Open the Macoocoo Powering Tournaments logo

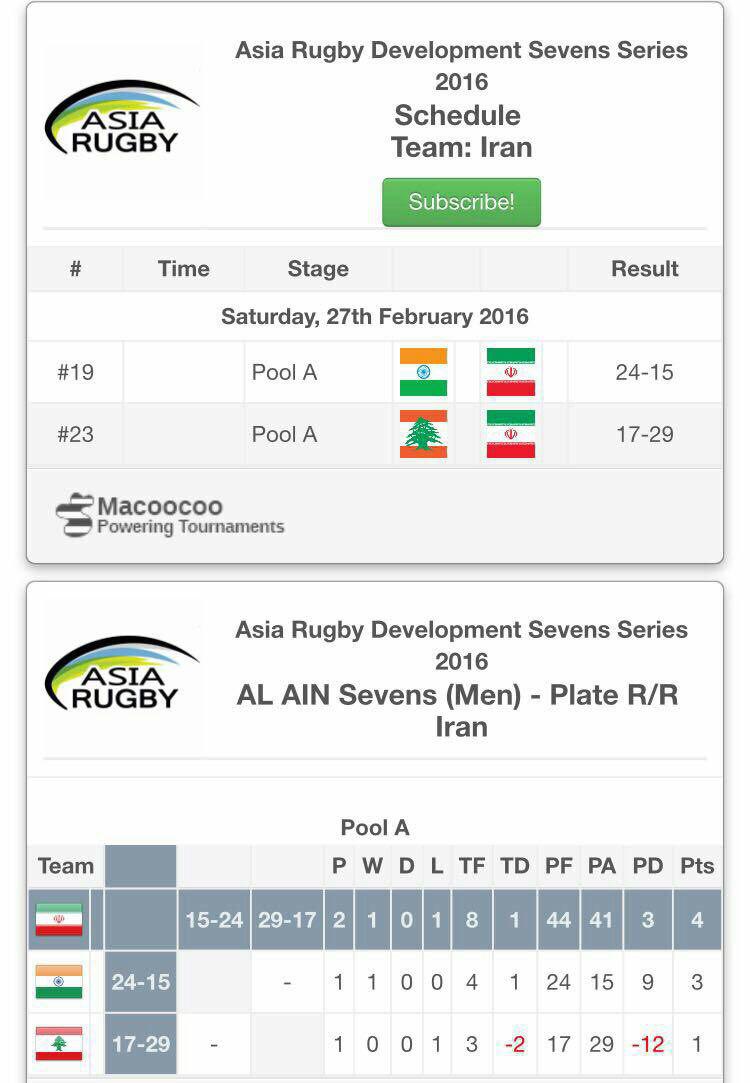click(170, 515)
